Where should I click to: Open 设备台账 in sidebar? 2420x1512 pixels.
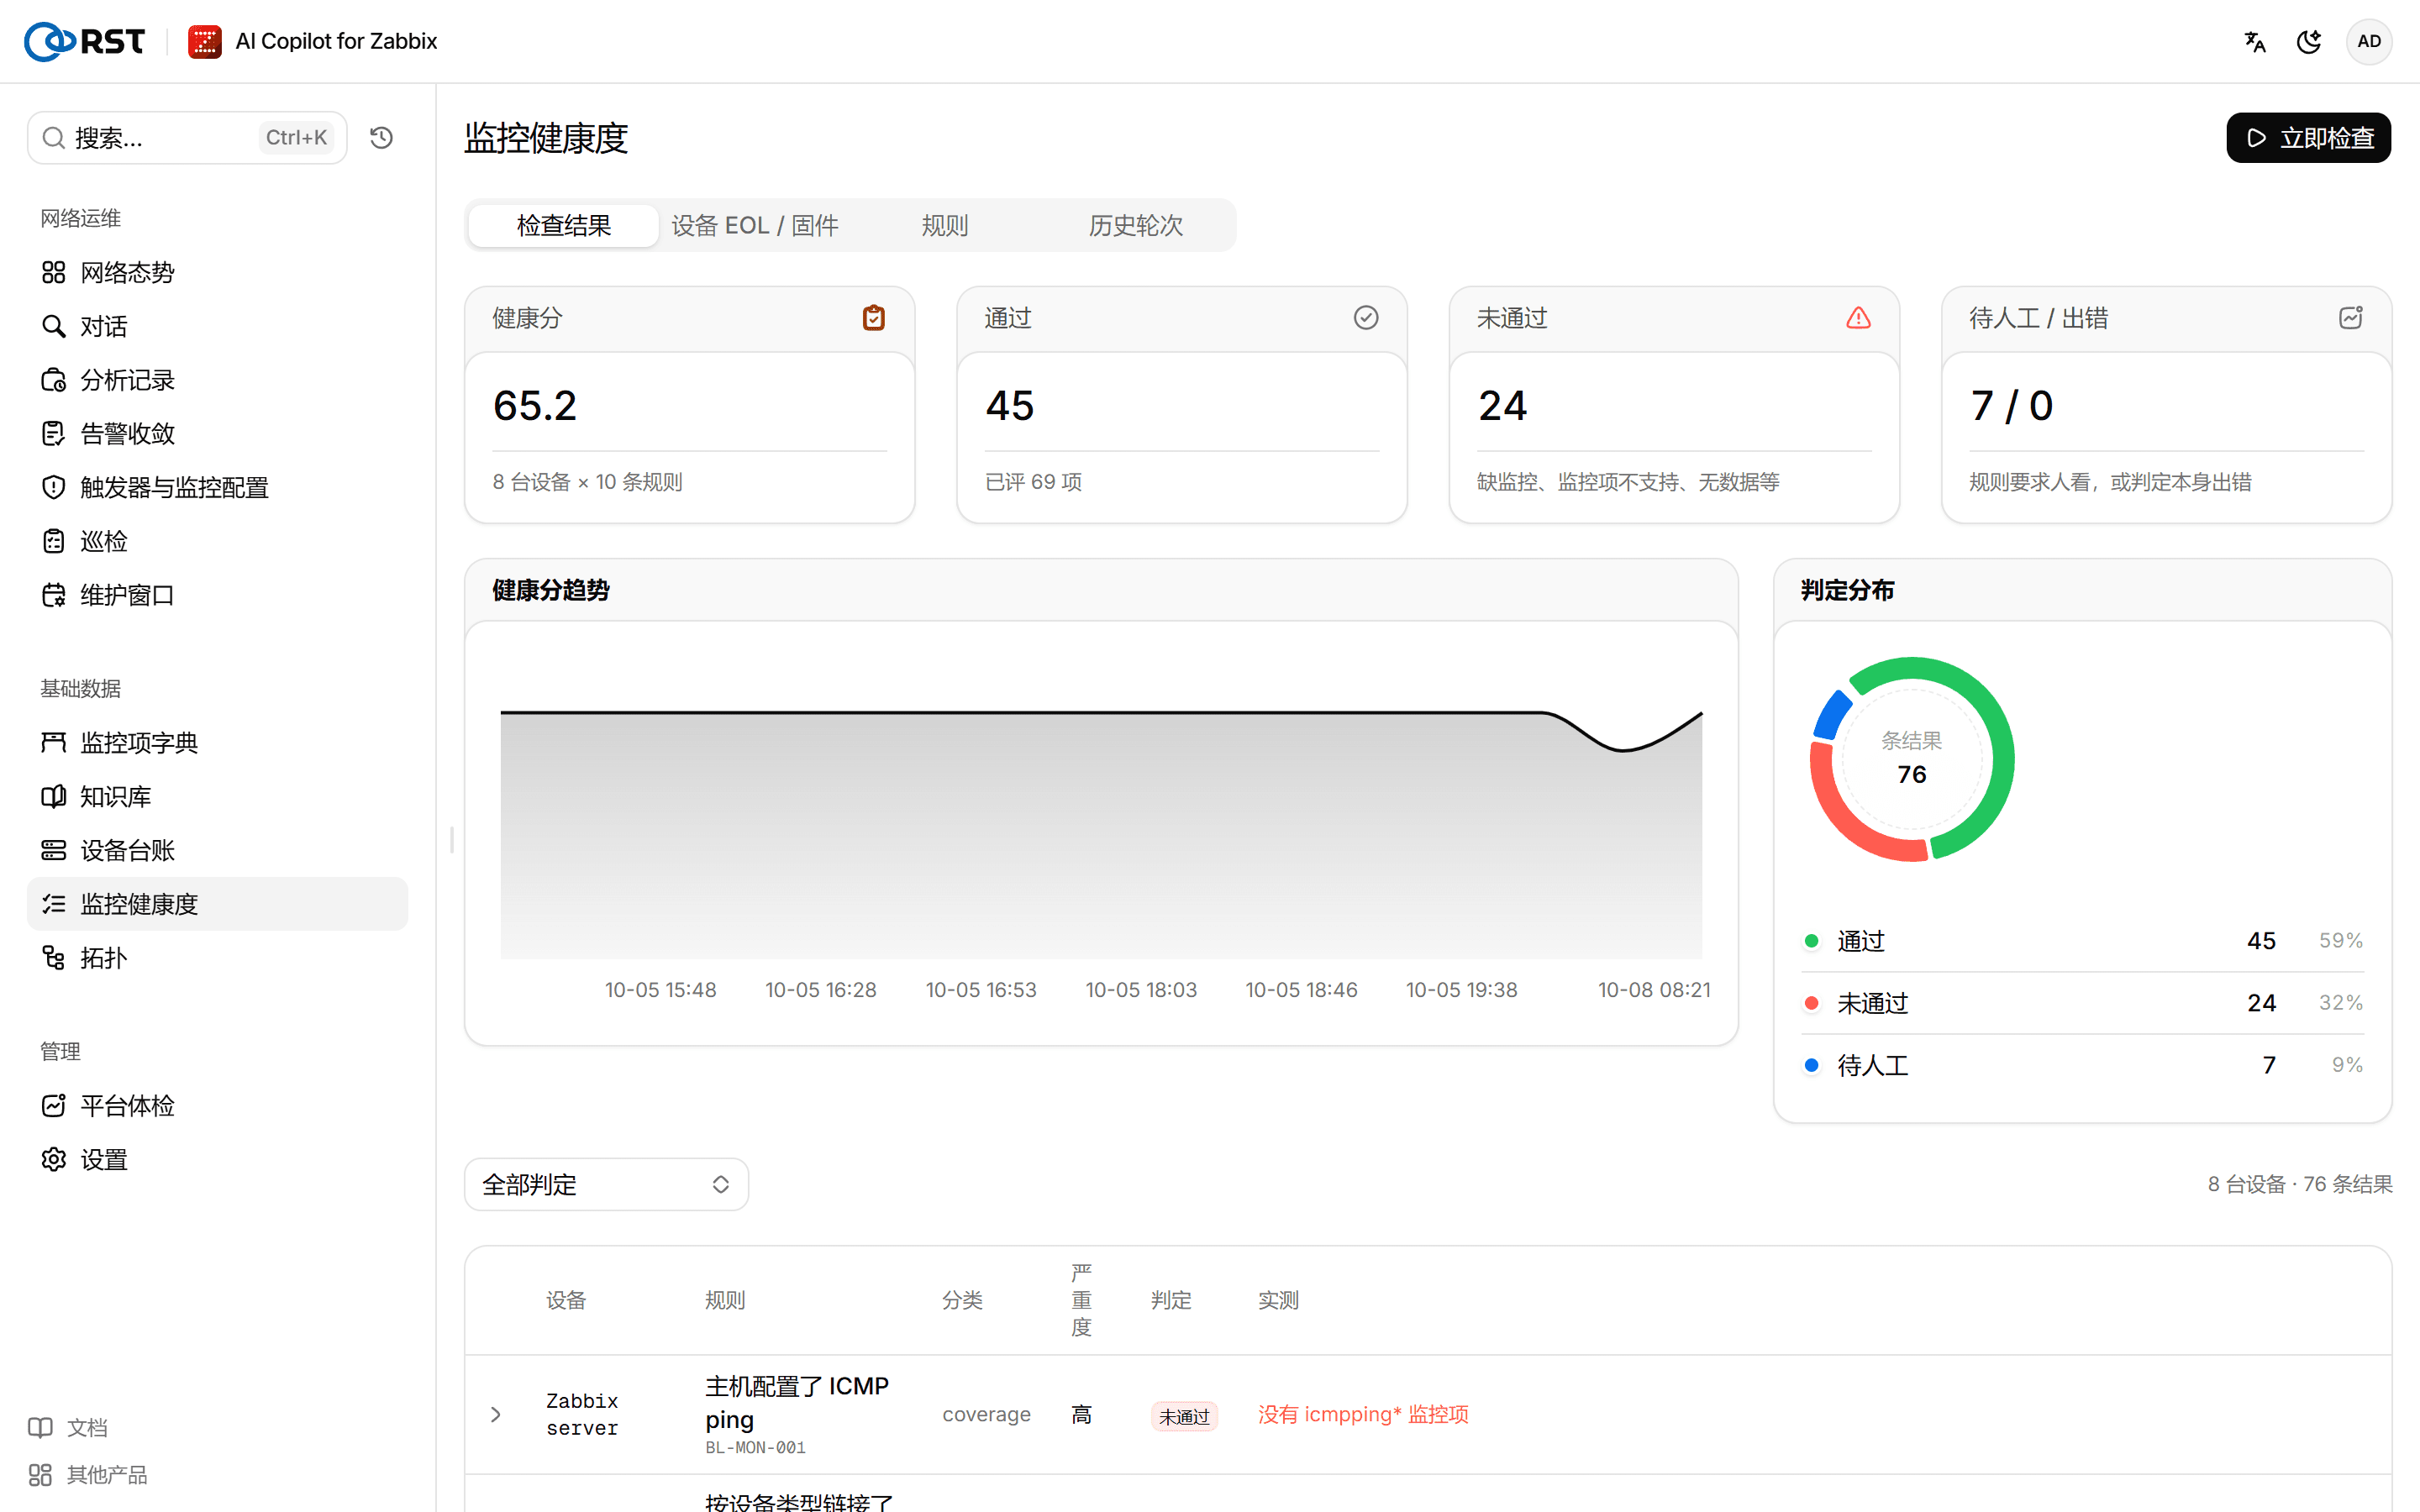click(217, 850)
